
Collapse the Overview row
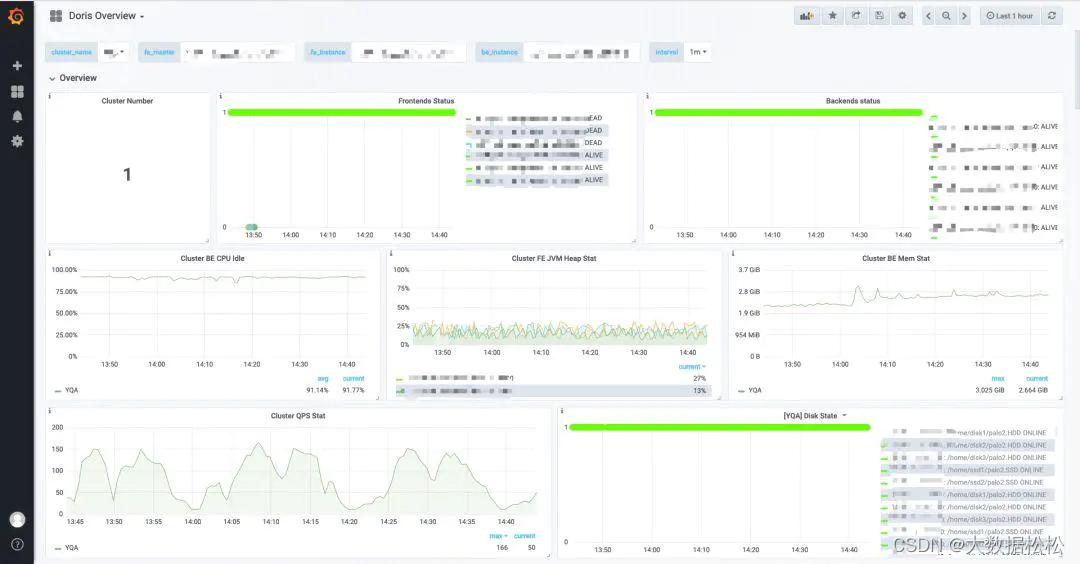tap(72, 79)
